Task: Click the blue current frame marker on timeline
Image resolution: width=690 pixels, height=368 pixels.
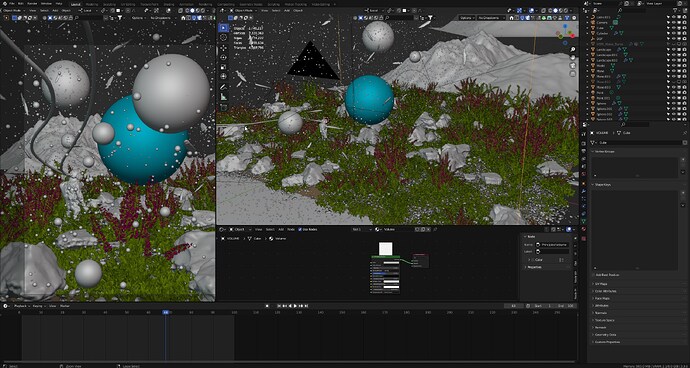Action: point(165,312)
